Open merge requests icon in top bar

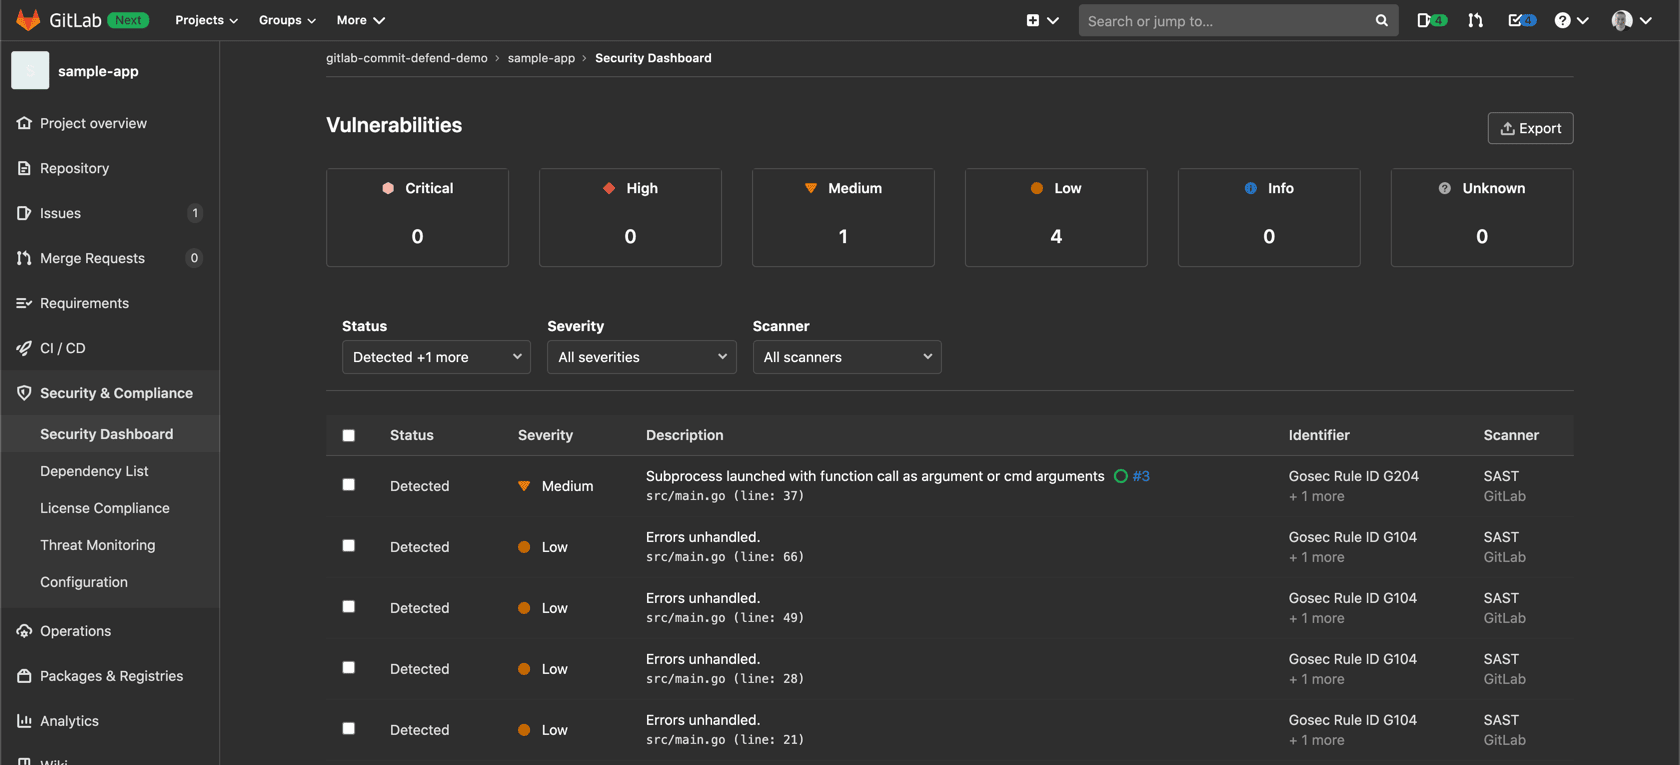(1475, 20)
